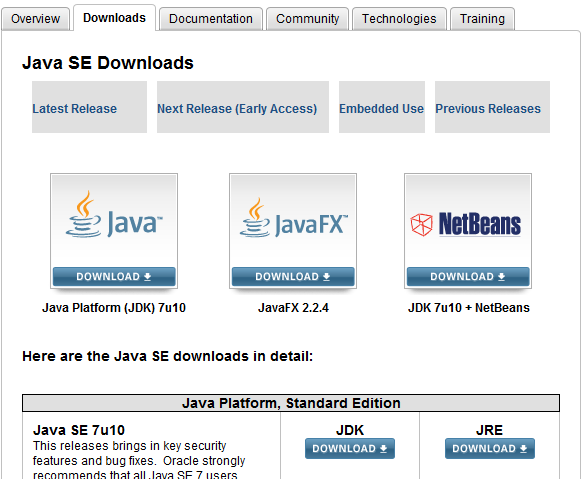Select the 'JavaFX 2.2.4' caption
This screenshot has height=479, width=582.
click(x=293, y=308)
